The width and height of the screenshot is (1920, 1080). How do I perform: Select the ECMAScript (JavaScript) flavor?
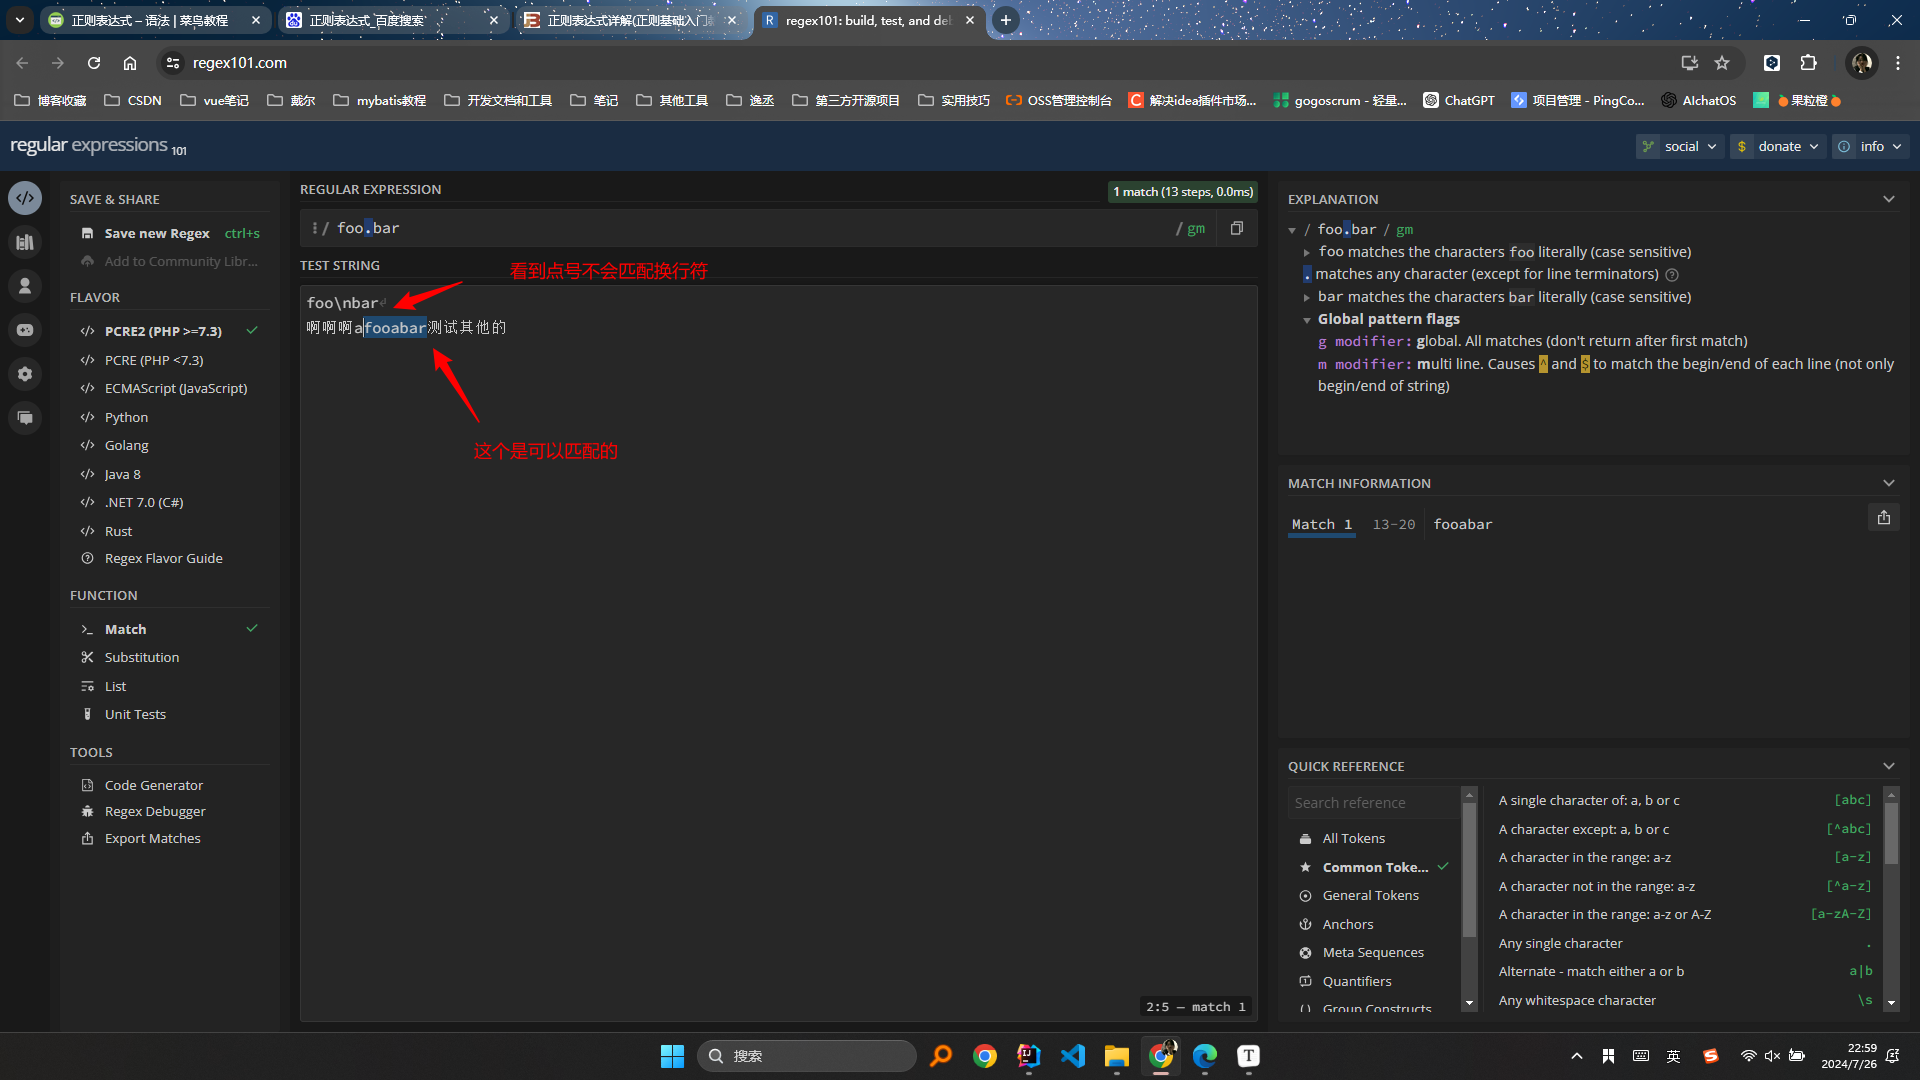pyautogui.click(x=175, y=388)
